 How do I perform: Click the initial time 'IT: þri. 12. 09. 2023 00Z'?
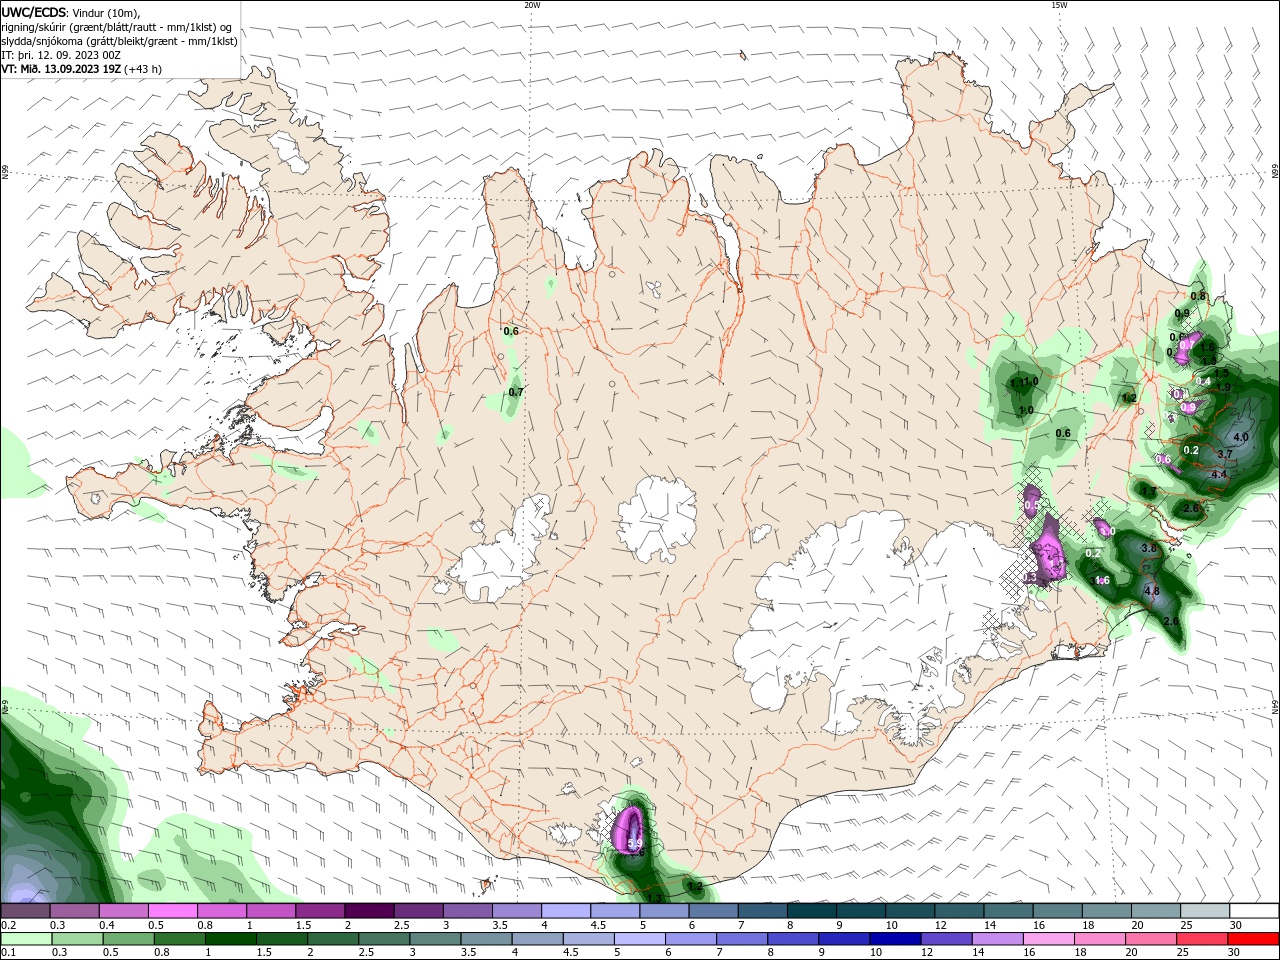coord(62,55)
